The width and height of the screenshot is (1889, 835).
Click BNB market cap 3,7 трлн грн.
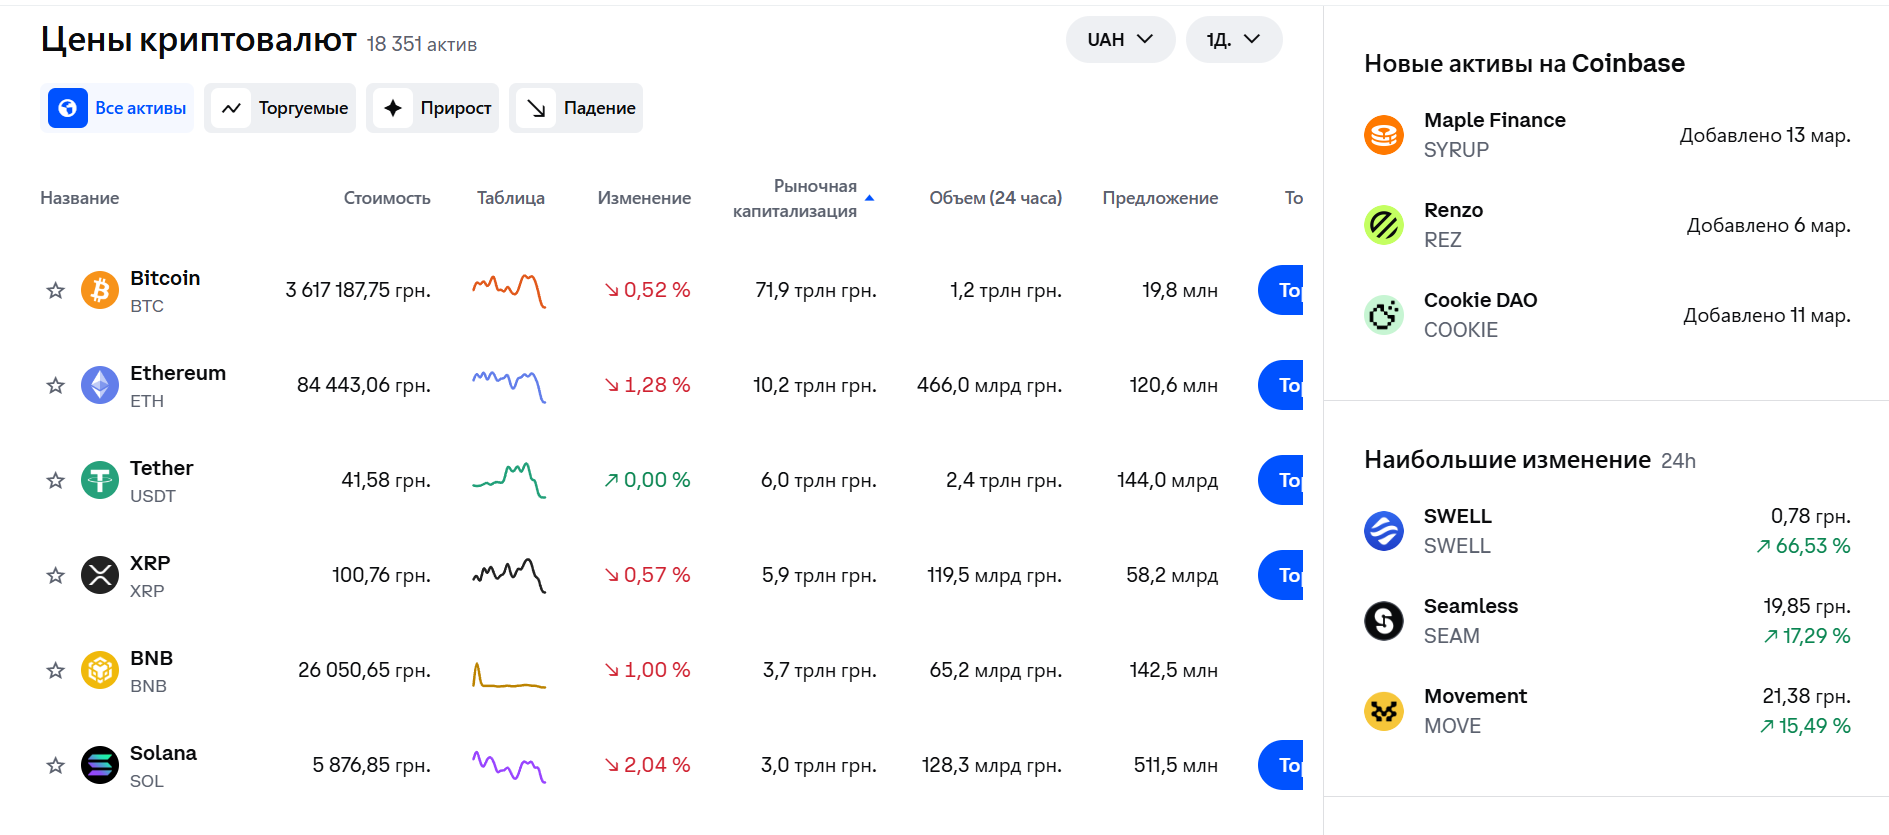tap(819, 670)
